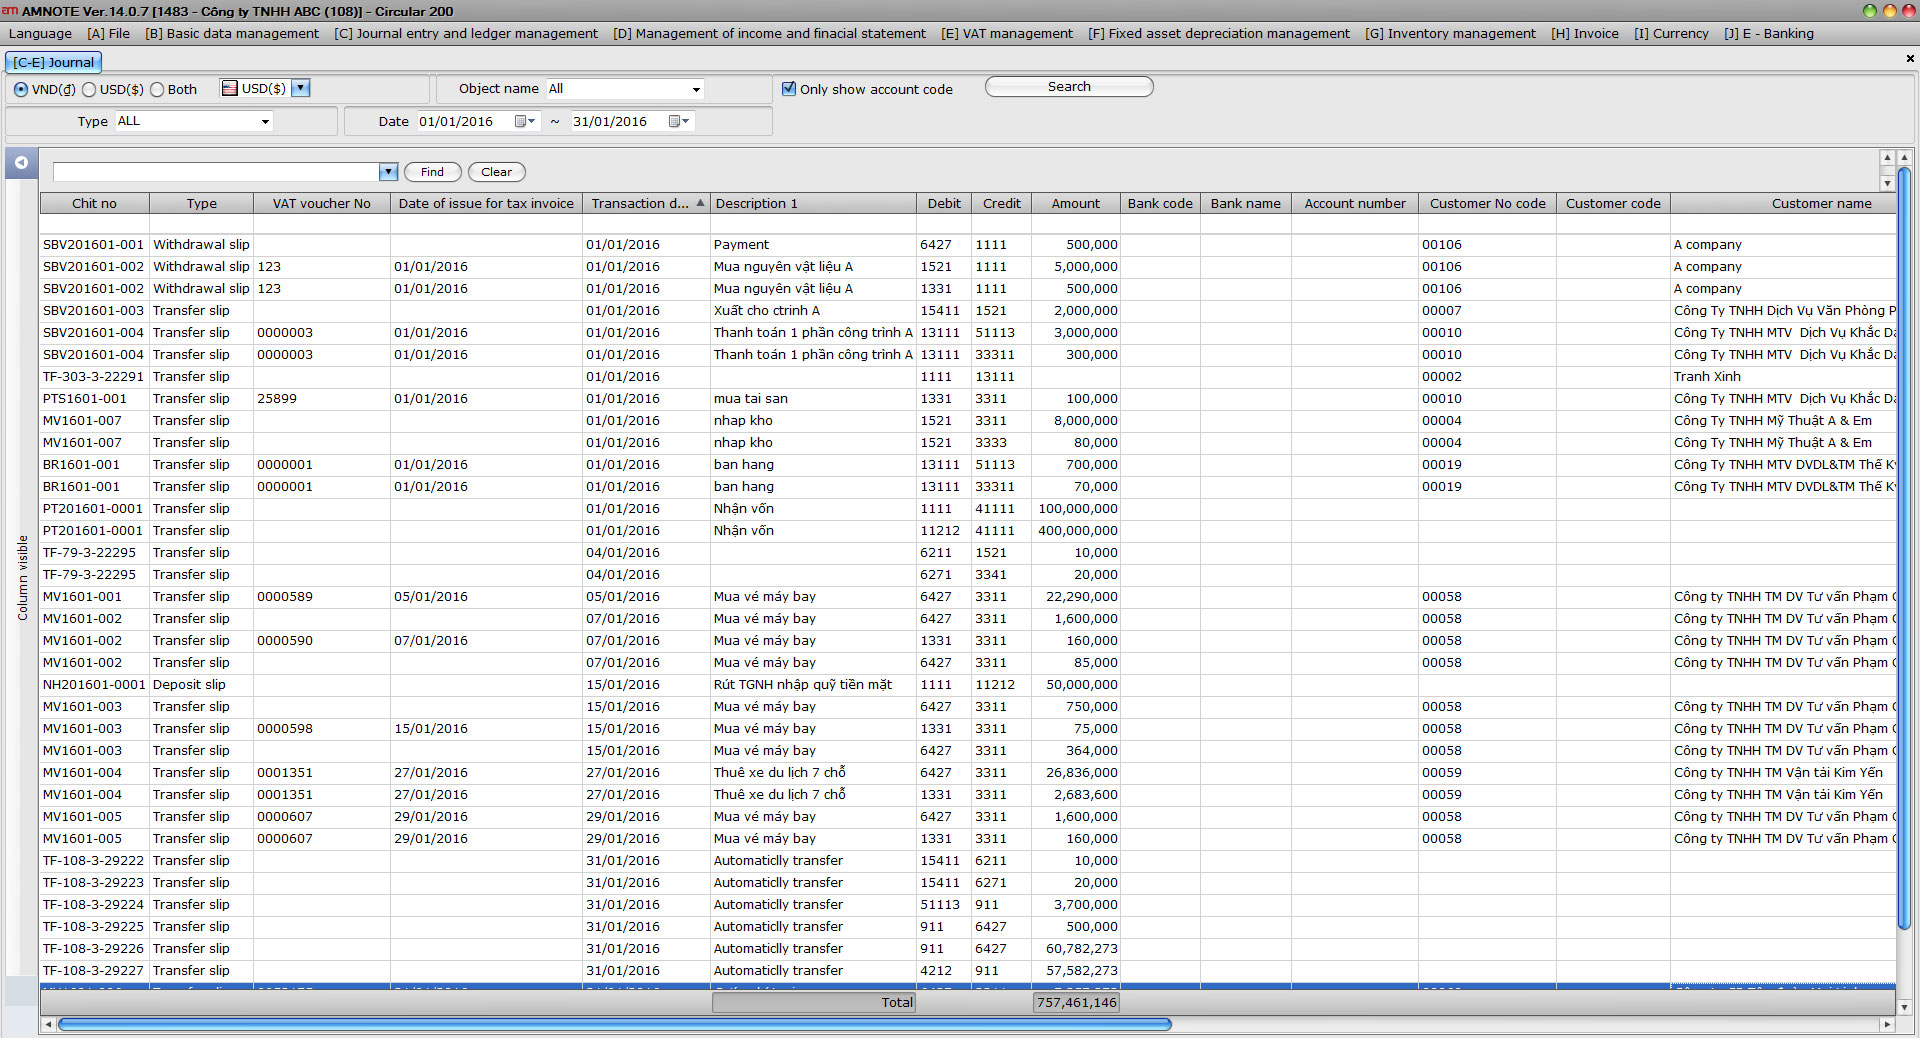The width and height of the screenshot is (1920, 1038).
Task: Click the Customer name column header
Action: pyautogui.click(x=1821, y=203)
